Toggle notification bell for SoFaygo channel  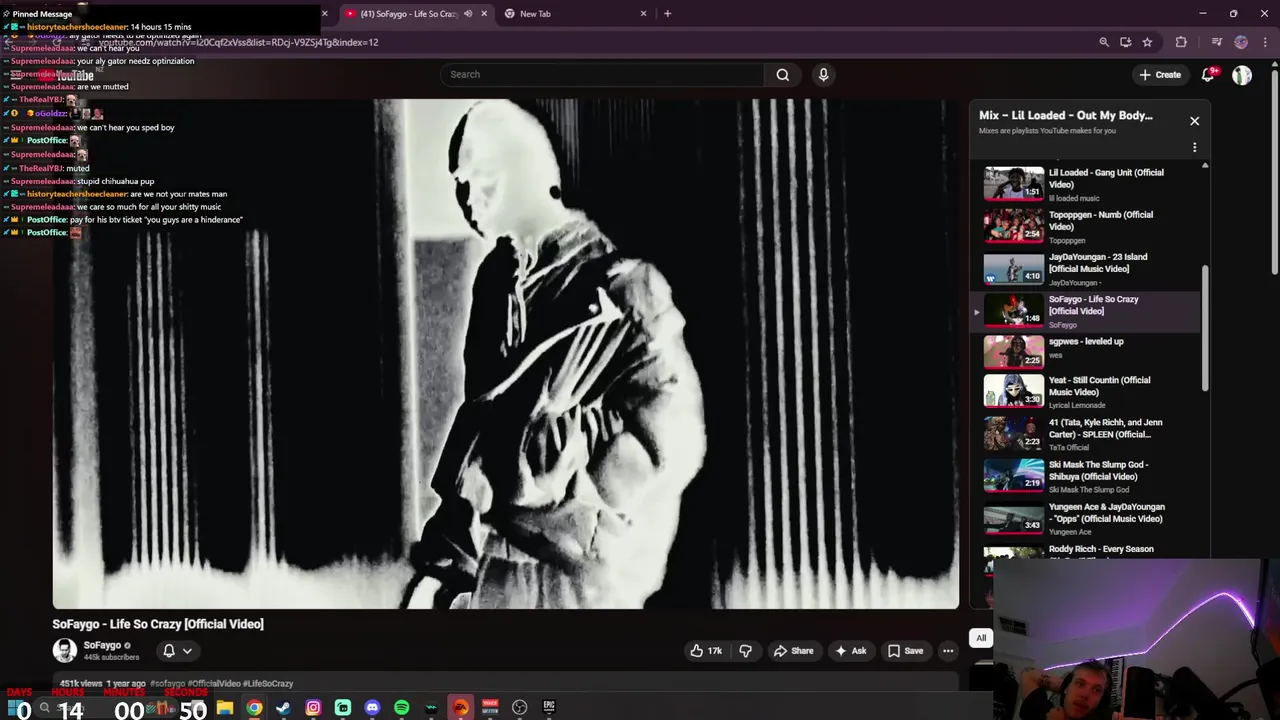[x=169, y=651]
